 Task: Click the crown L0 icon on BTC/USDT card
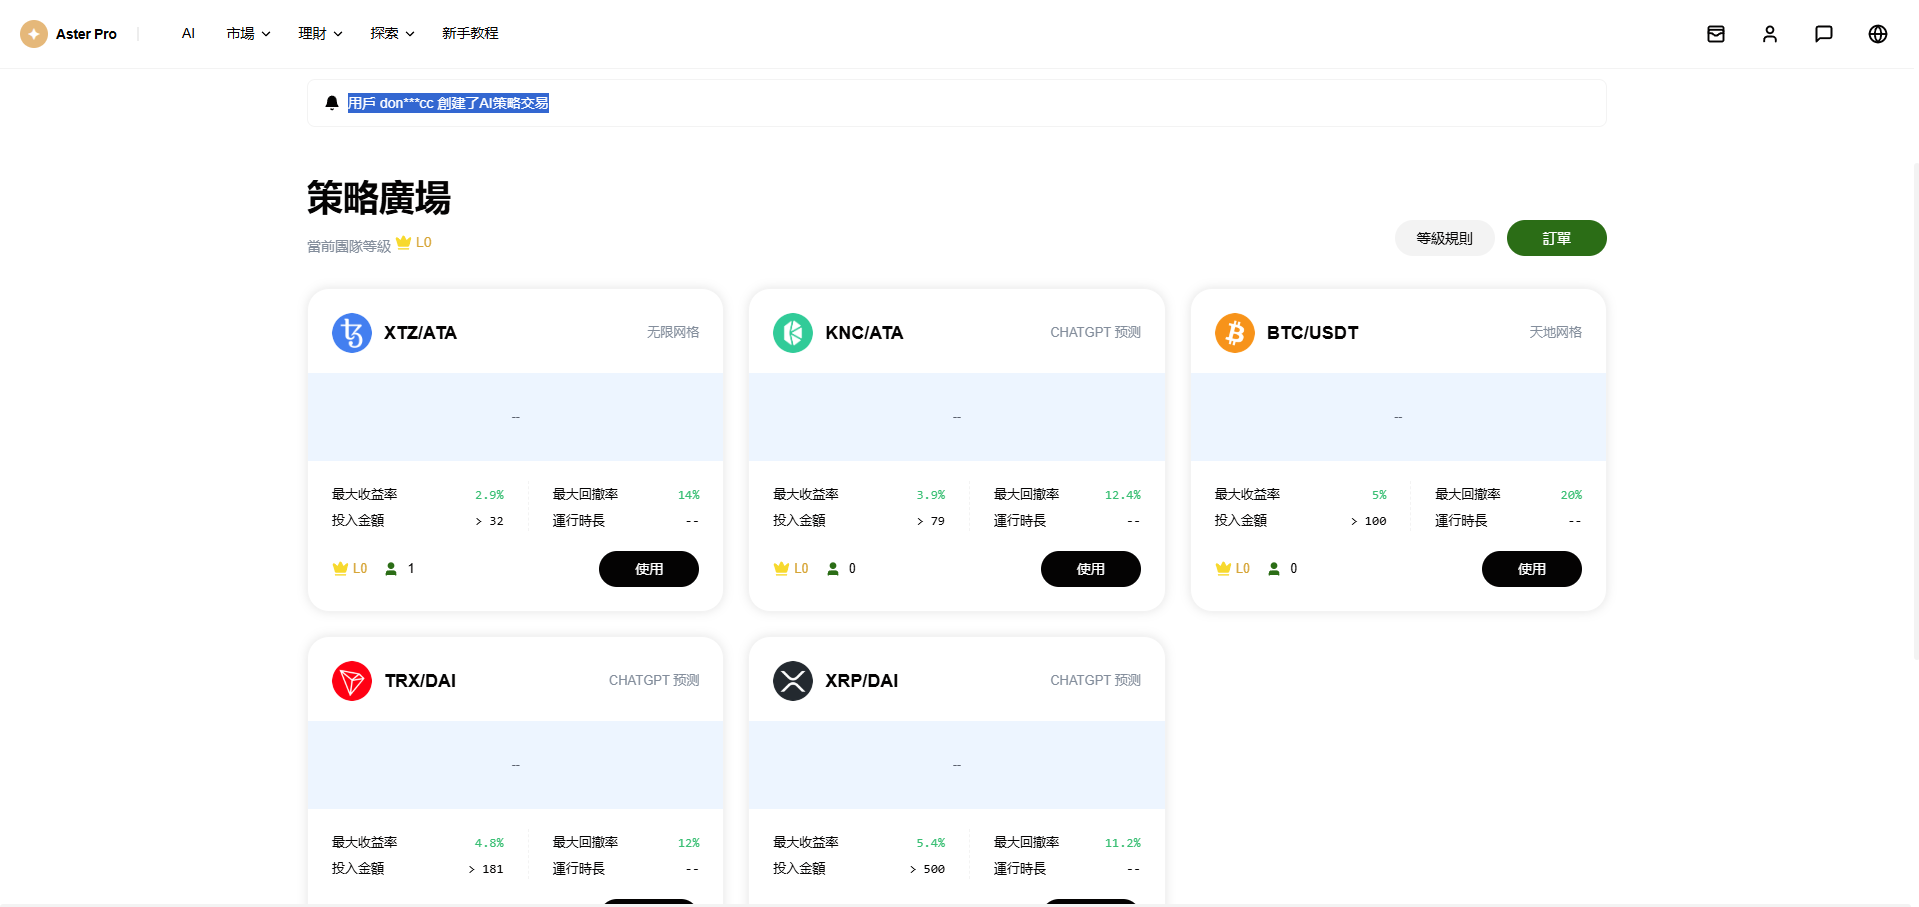tap(1223, 569)
